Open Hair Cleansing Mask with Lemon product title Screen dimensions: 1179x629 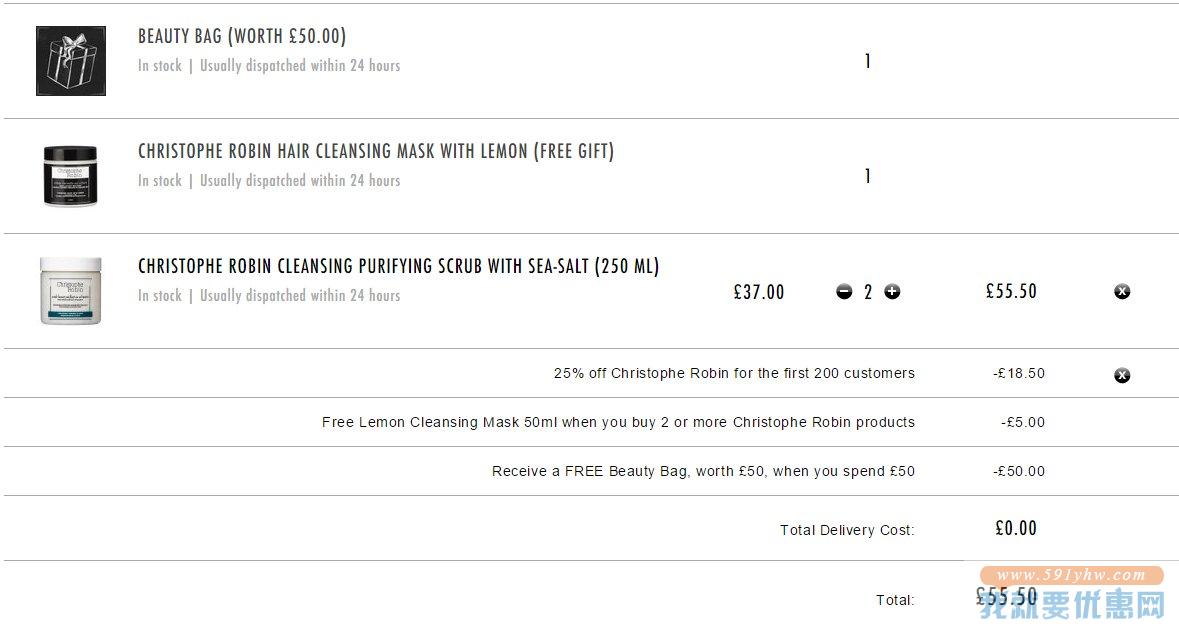click(x=376, y=151)
